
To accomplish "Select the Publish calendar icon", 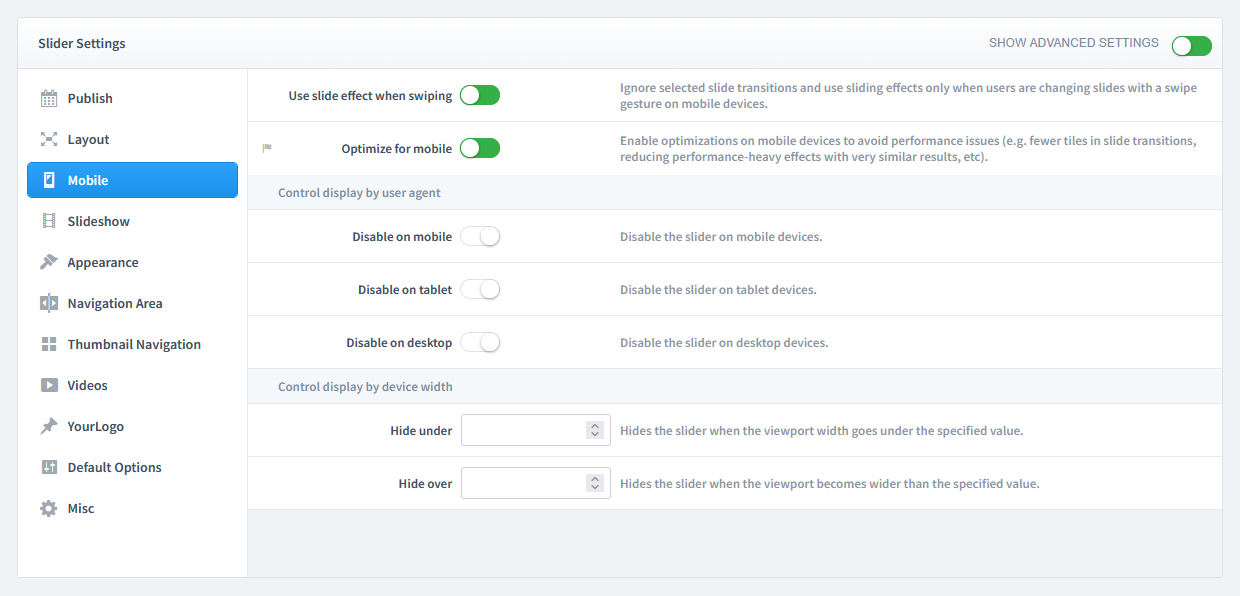I will [47, 98].
